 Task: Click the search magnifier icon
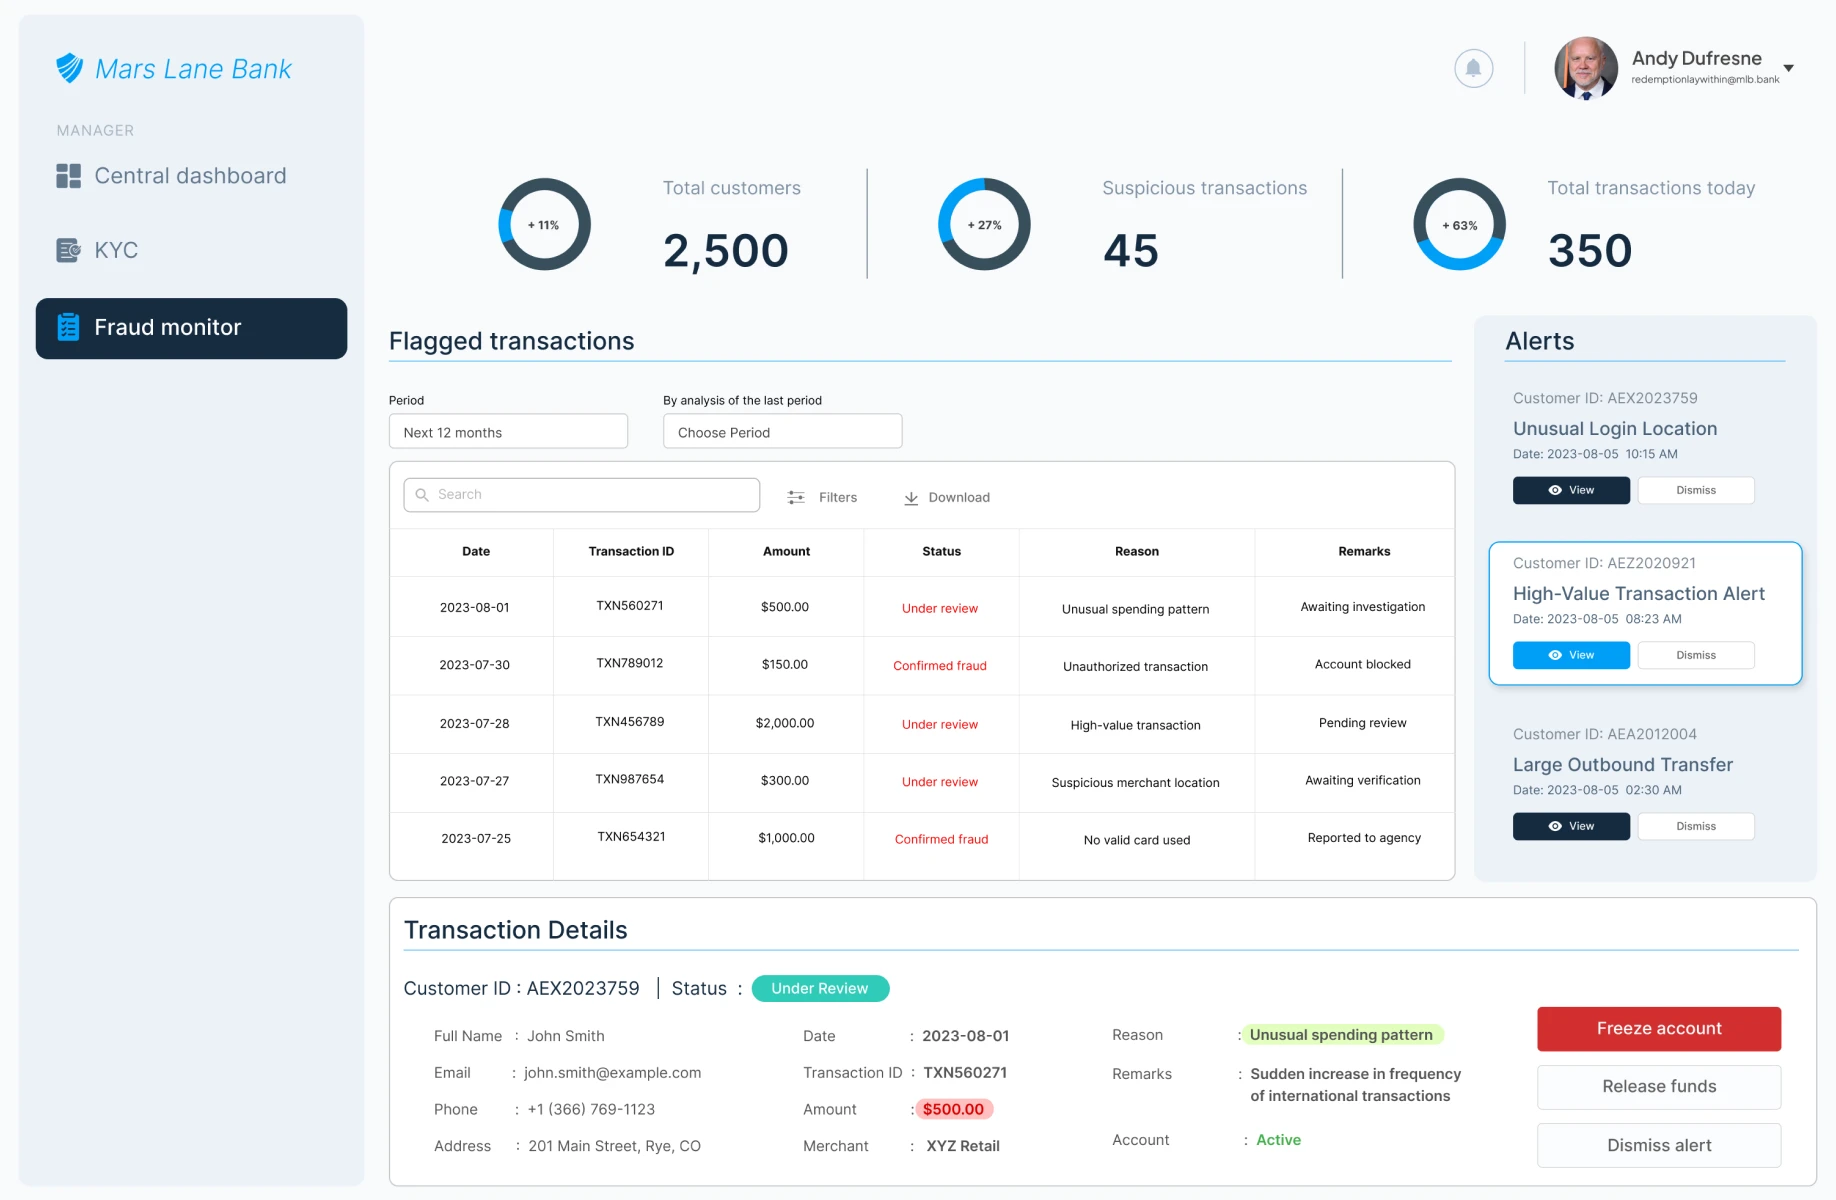point(422,495)
